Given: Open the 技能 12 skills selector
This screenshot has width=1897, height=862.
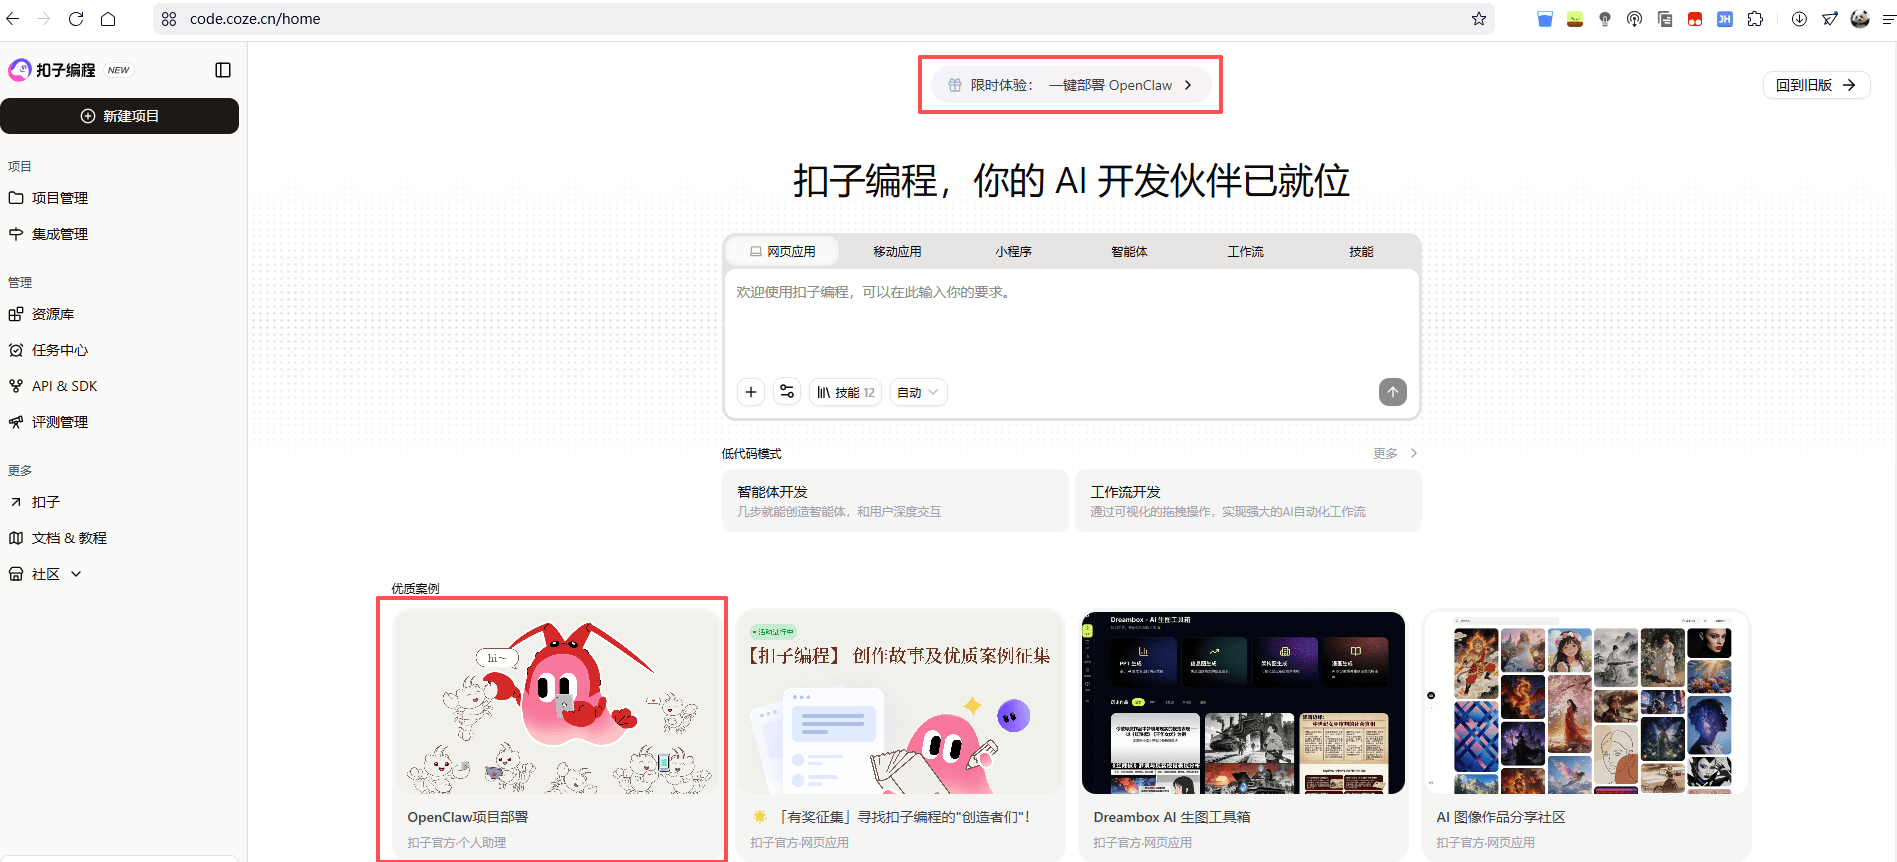Looking at the screenshot, I should pyautogui.click(x=845, y=392).
